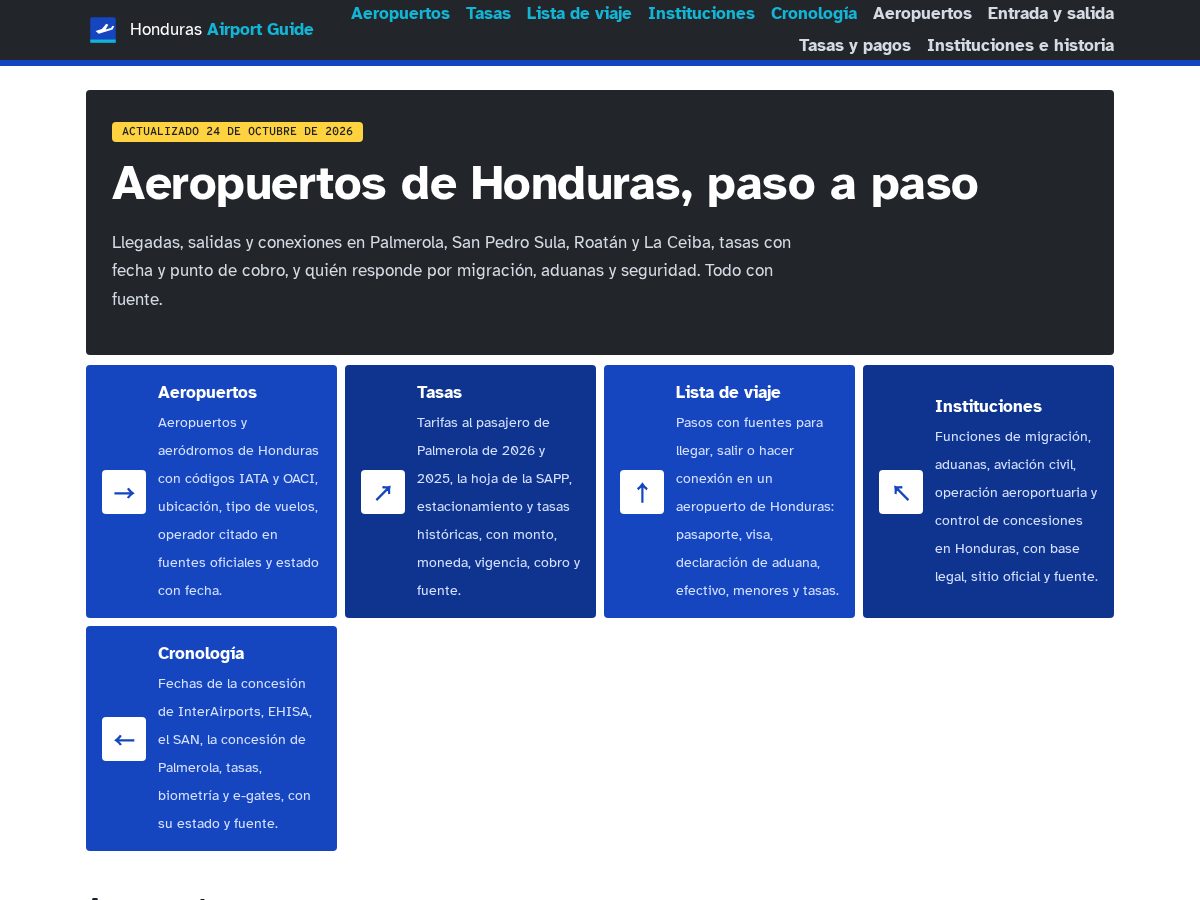Go to Tasas y pagos section
Screen dimensions: 1200x900
point(855,45)
